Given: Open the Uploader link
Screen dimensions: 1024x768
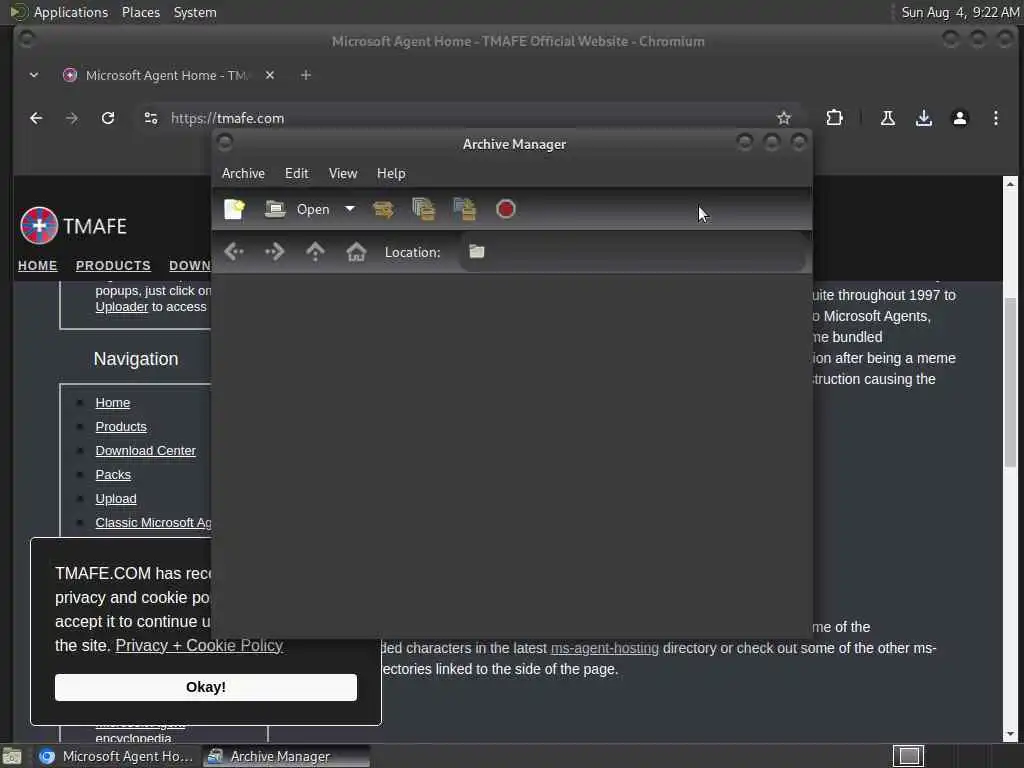Looking at the screenshot, I should click(121, 307).
